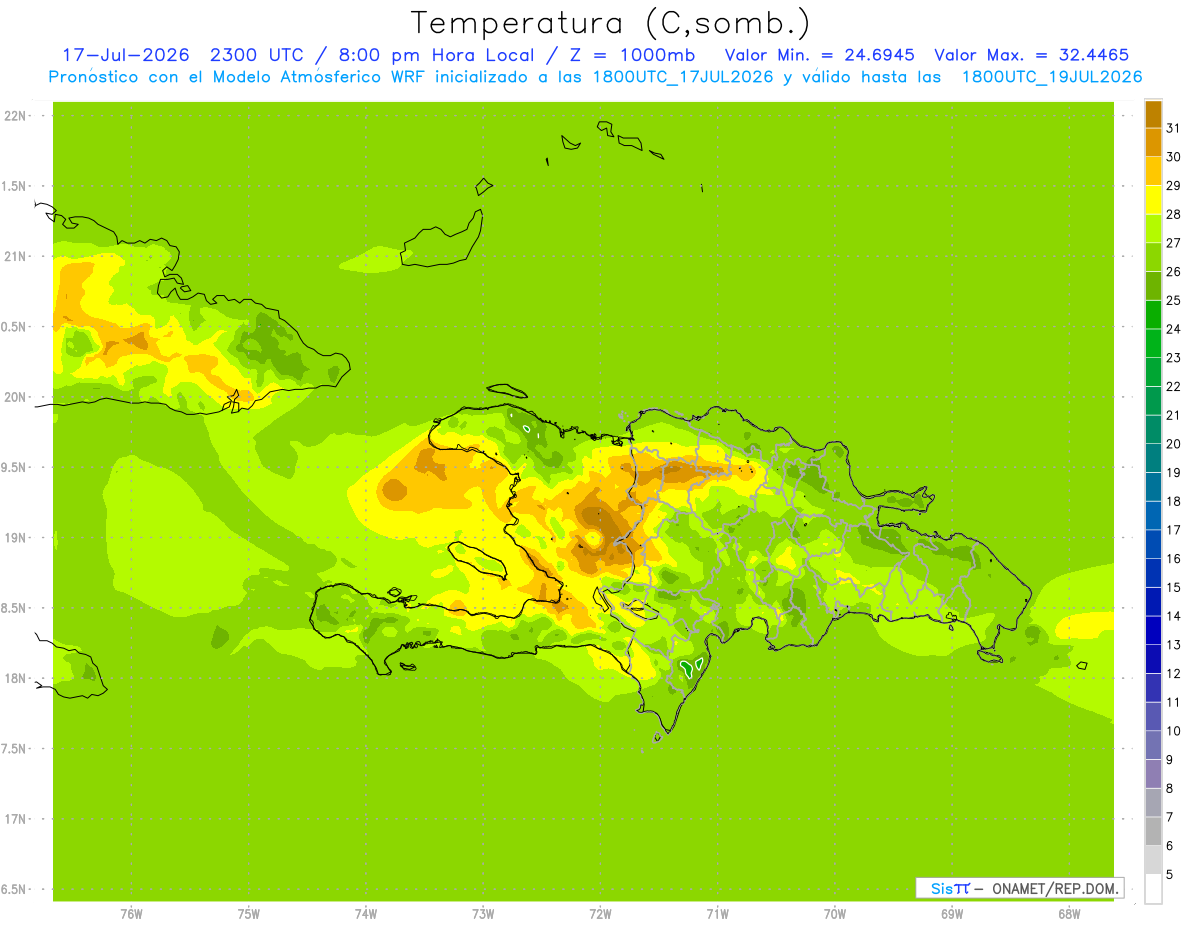Click the gray colorbar swatch between 6 and 7

1153,831
